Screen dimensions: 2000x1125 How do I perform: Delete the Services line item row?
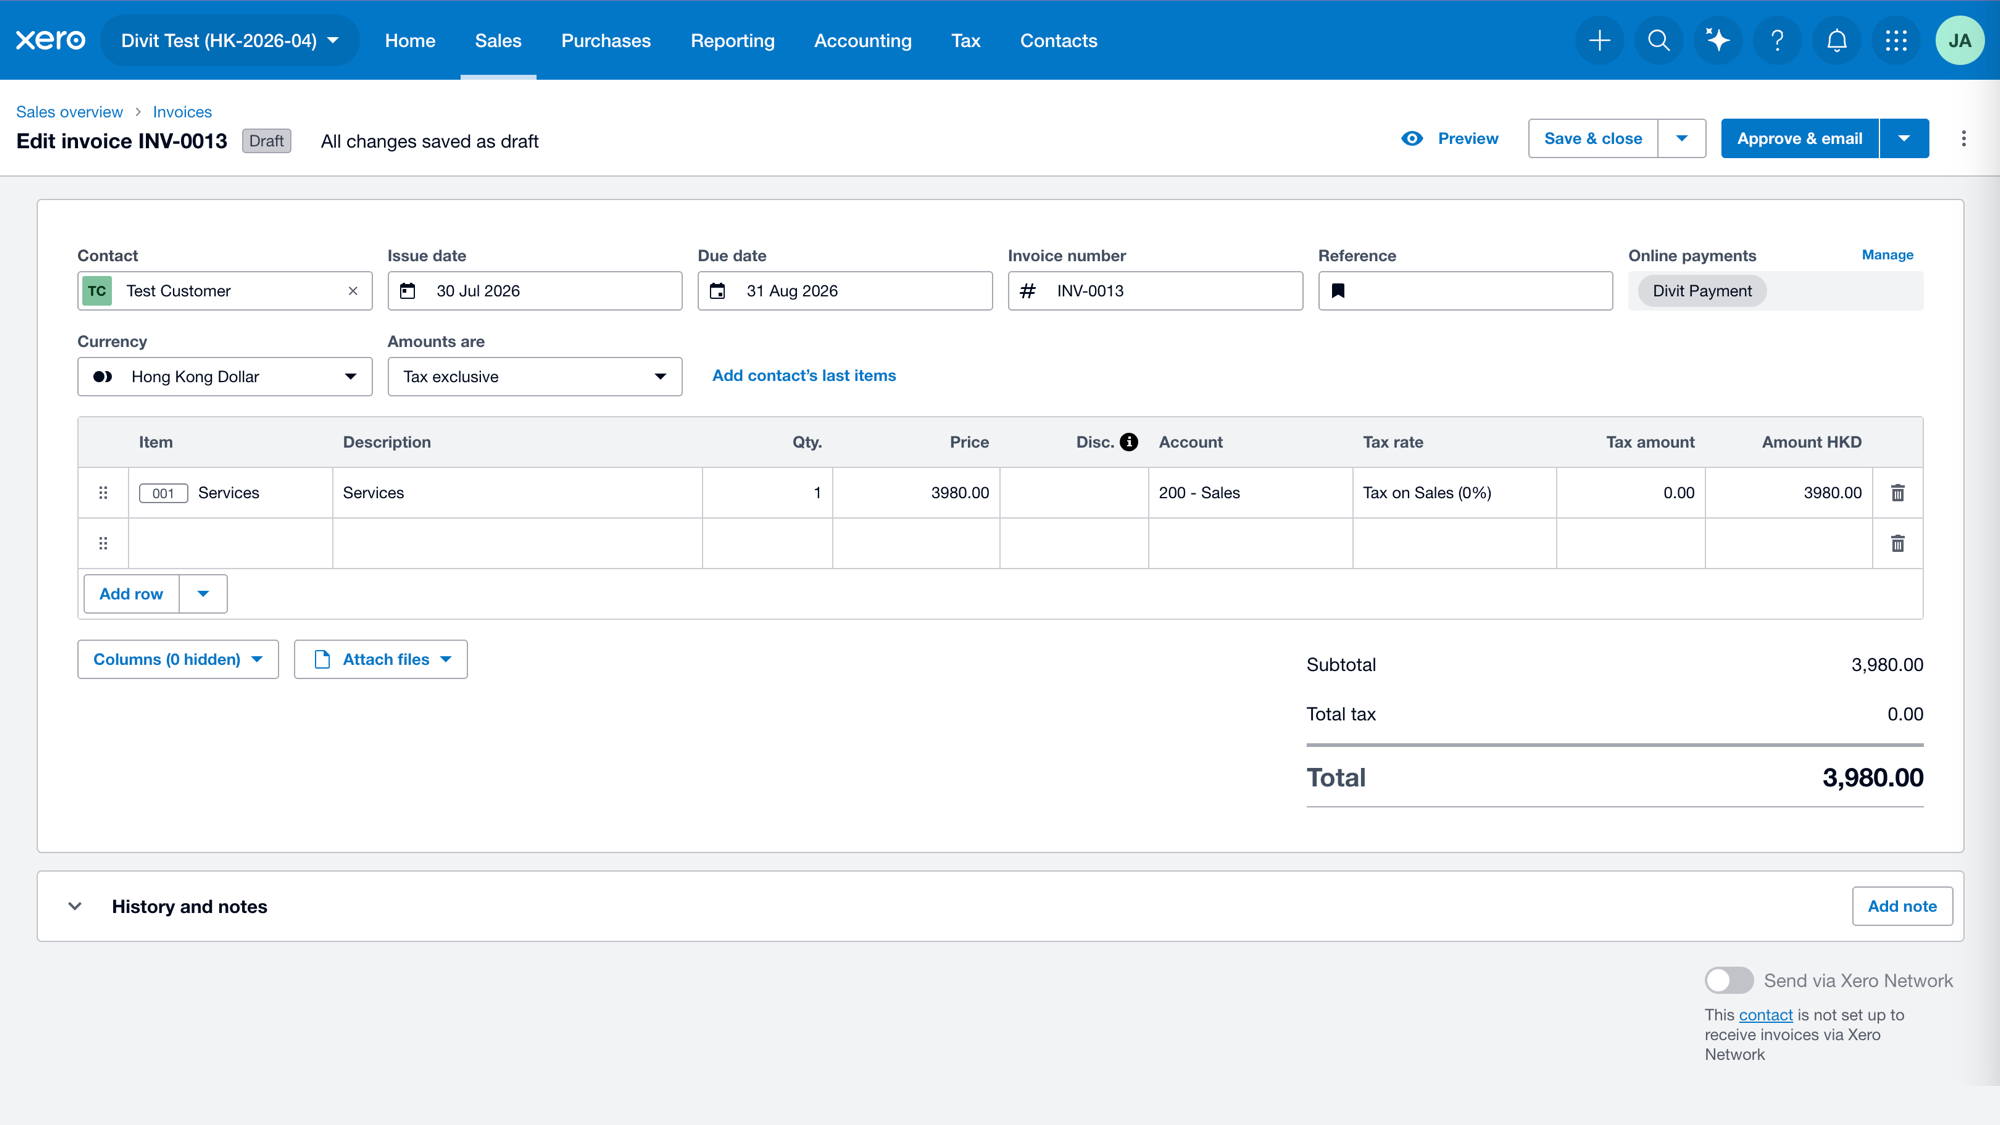[1898, 493]
